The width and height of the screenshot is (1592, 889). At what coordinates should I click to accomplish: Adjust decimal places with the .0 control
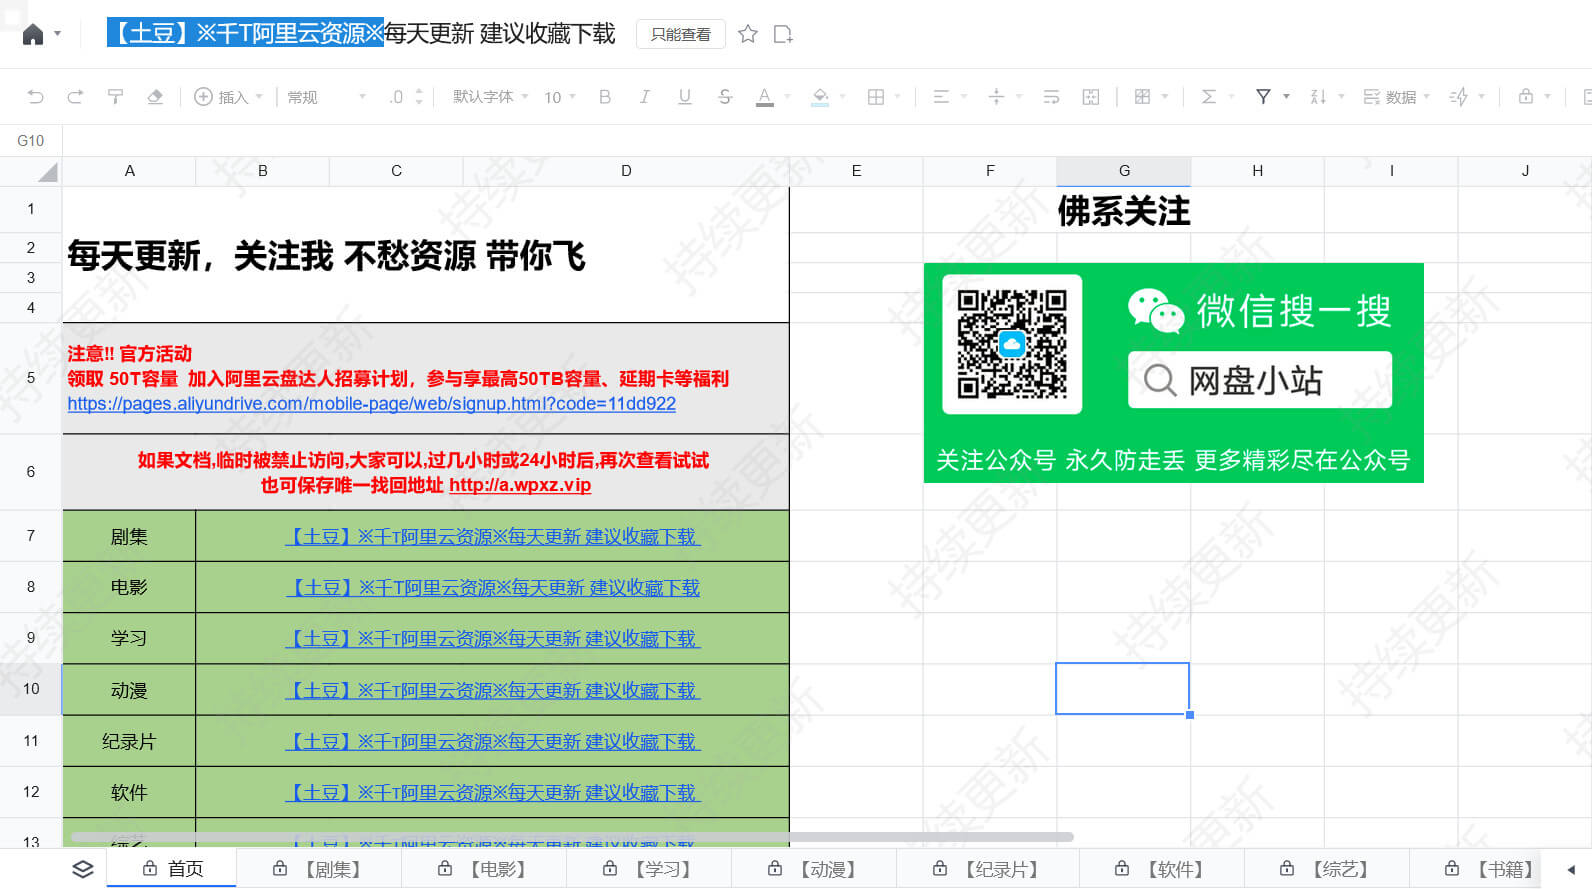click(406, 97)
